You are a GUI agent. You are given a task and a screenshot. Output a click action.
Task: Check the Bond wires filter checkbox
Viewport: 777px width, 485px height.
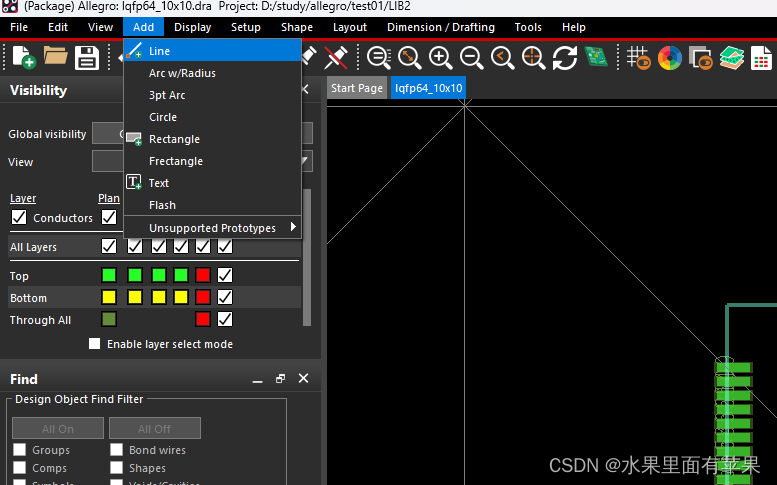[117, 451]
